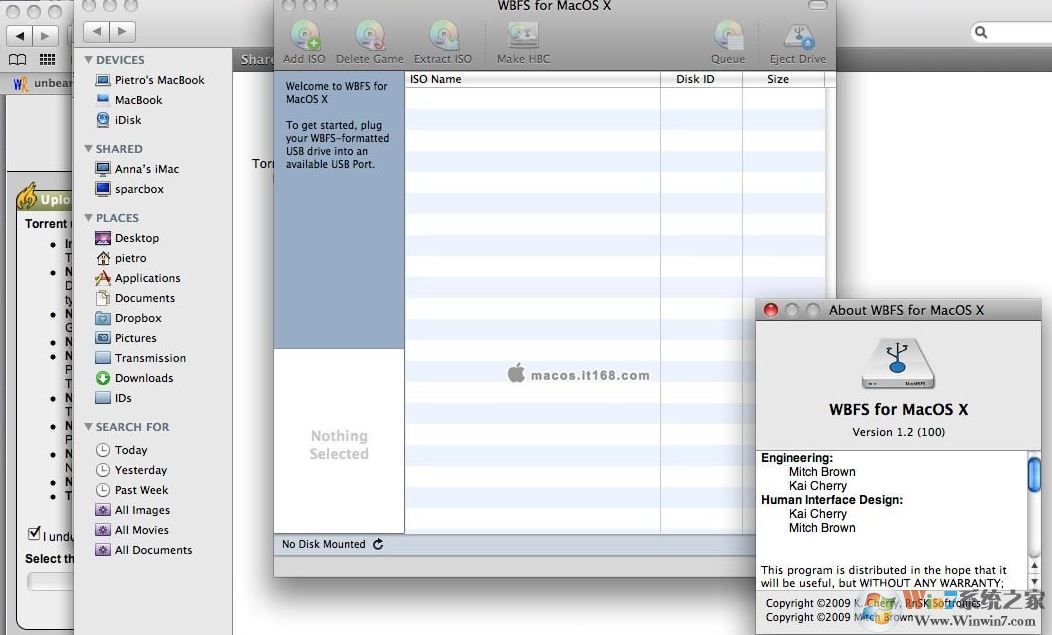Select Today saved search
This screenshot has height=635, width=1052.
(121, 450)
